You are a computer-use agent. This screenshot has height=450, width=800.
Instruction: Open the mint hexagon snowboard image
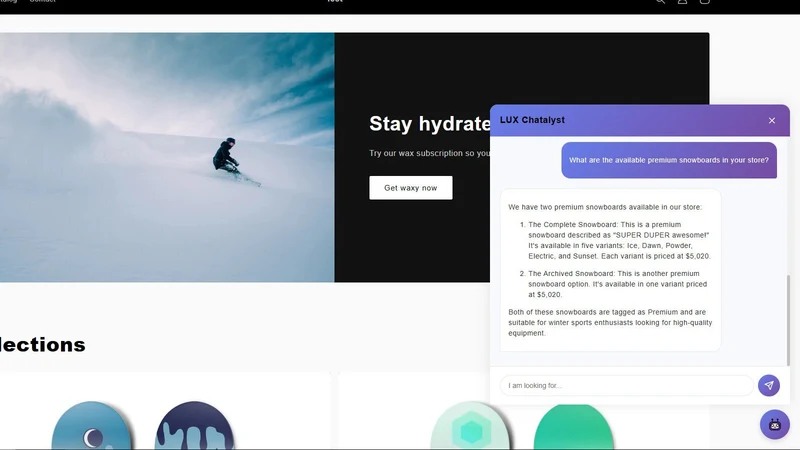[x=470, y=426]
